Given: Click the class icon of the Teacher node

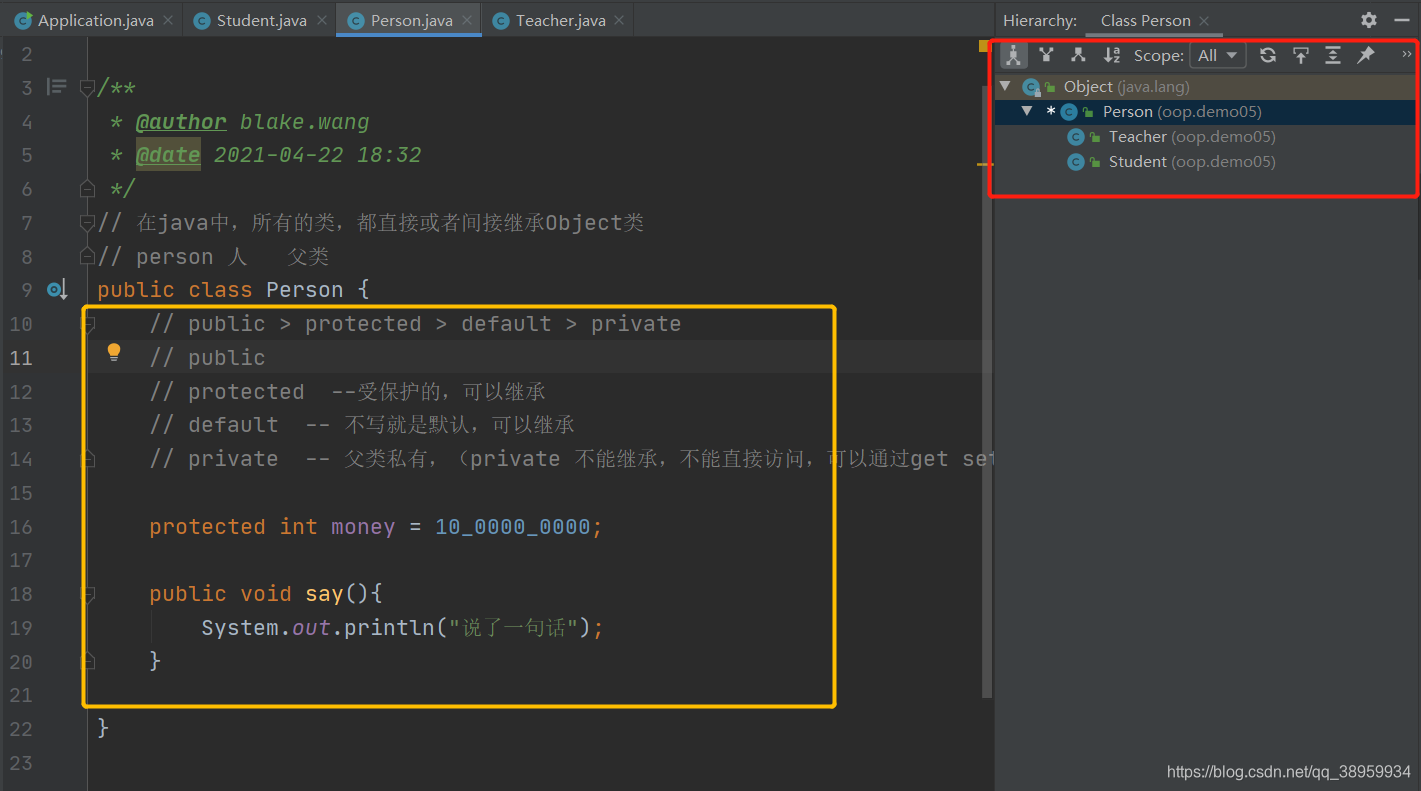Looking at the screenshot, I should click(1076, 137).
